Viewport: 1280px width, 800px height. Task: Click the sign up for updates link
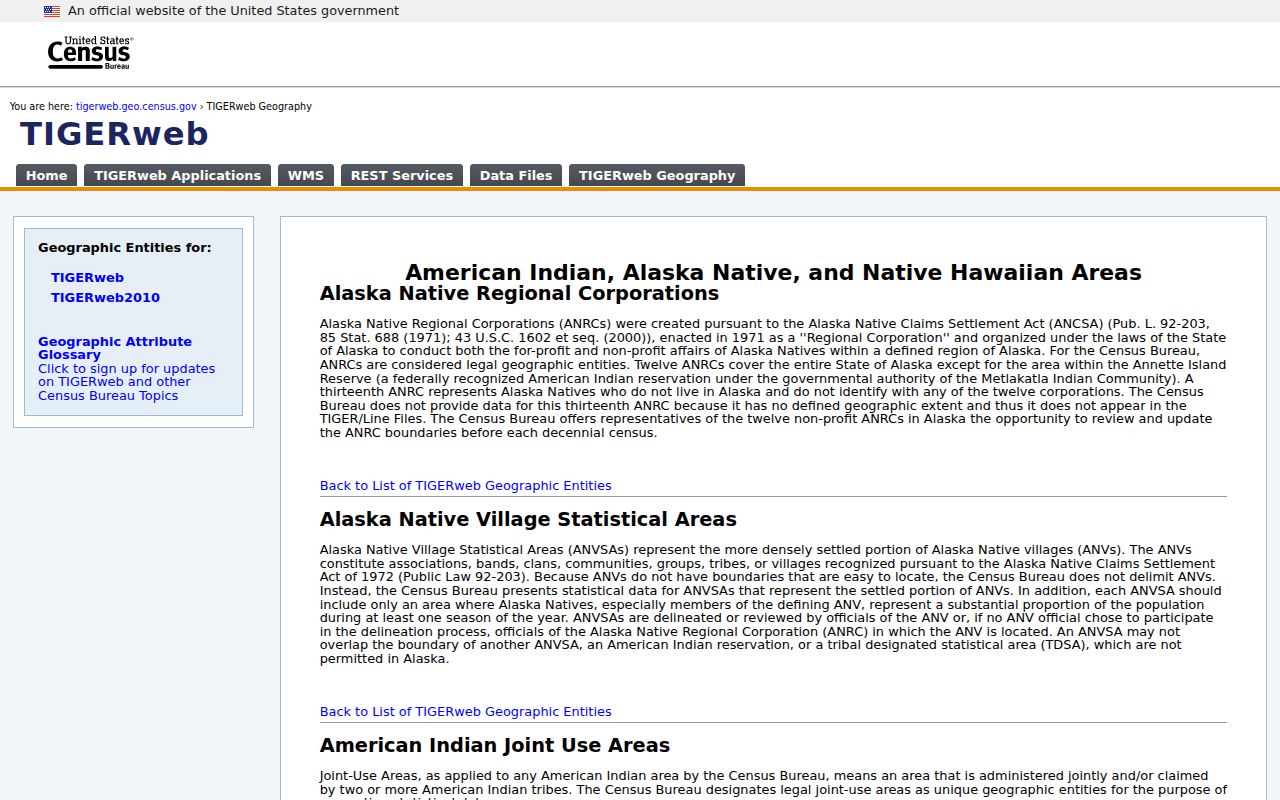[126, 382]
